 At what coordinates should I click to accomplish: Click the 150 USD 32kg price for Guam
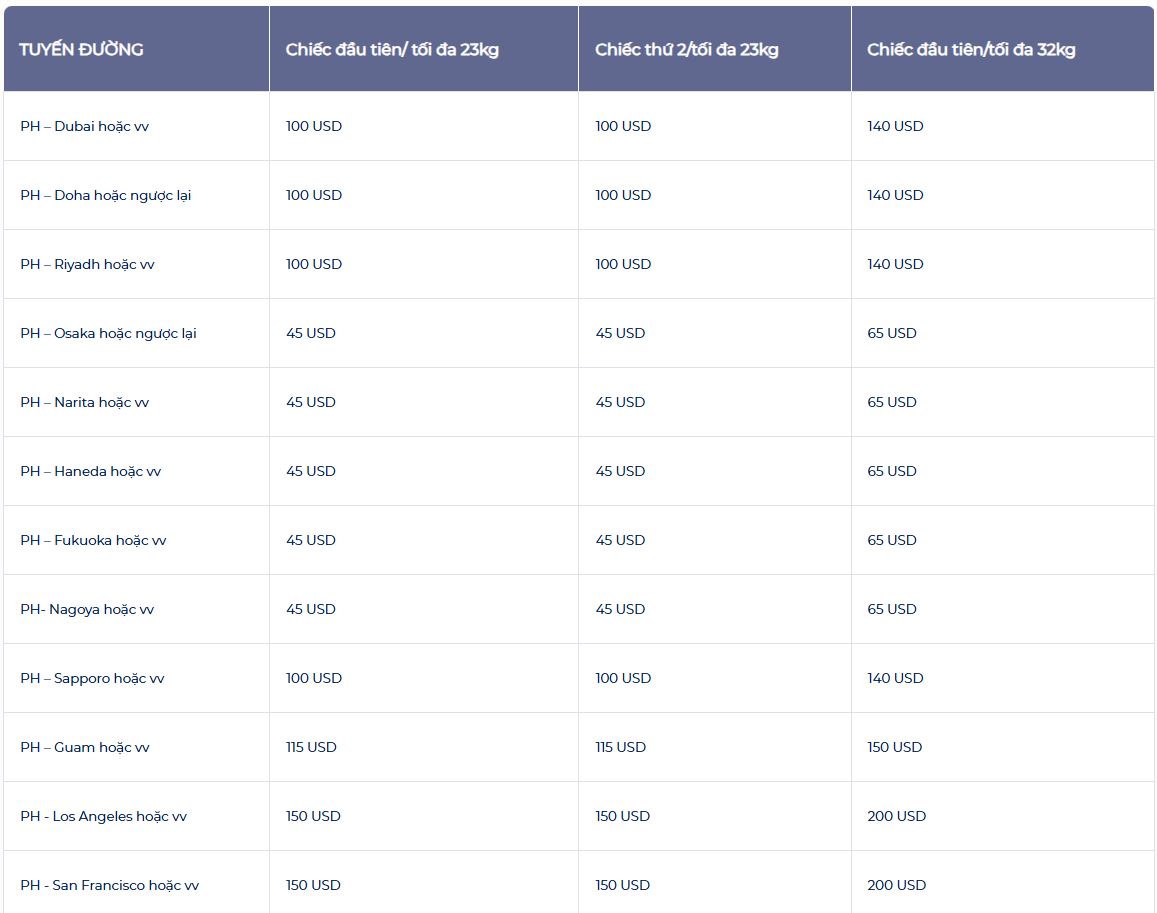895,748
